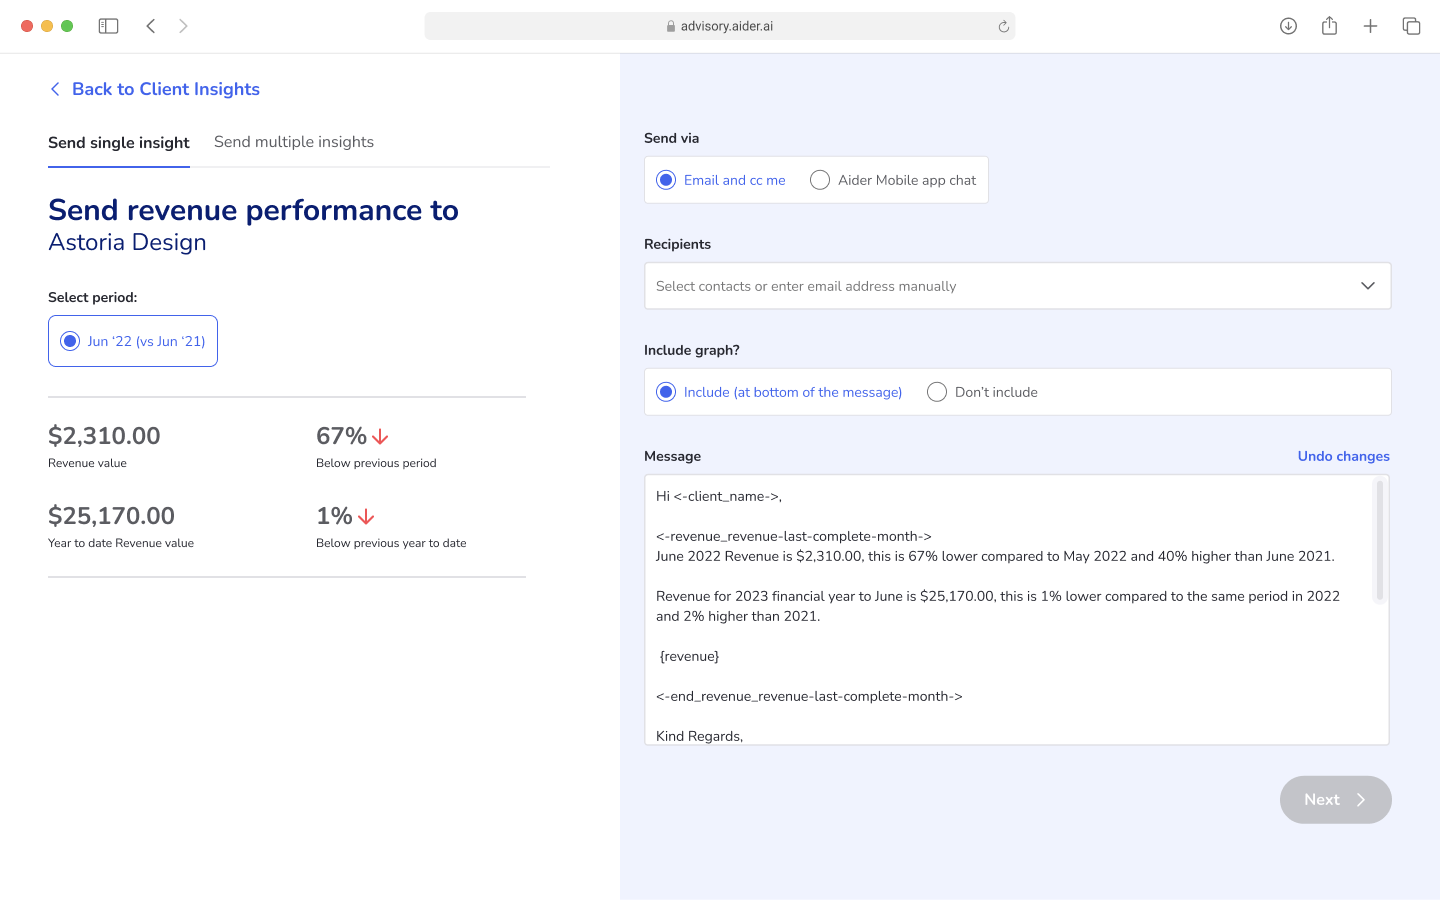The image size is (1440, 900).
Task: Click the message box scrollbar
Action: [1379, 541]
